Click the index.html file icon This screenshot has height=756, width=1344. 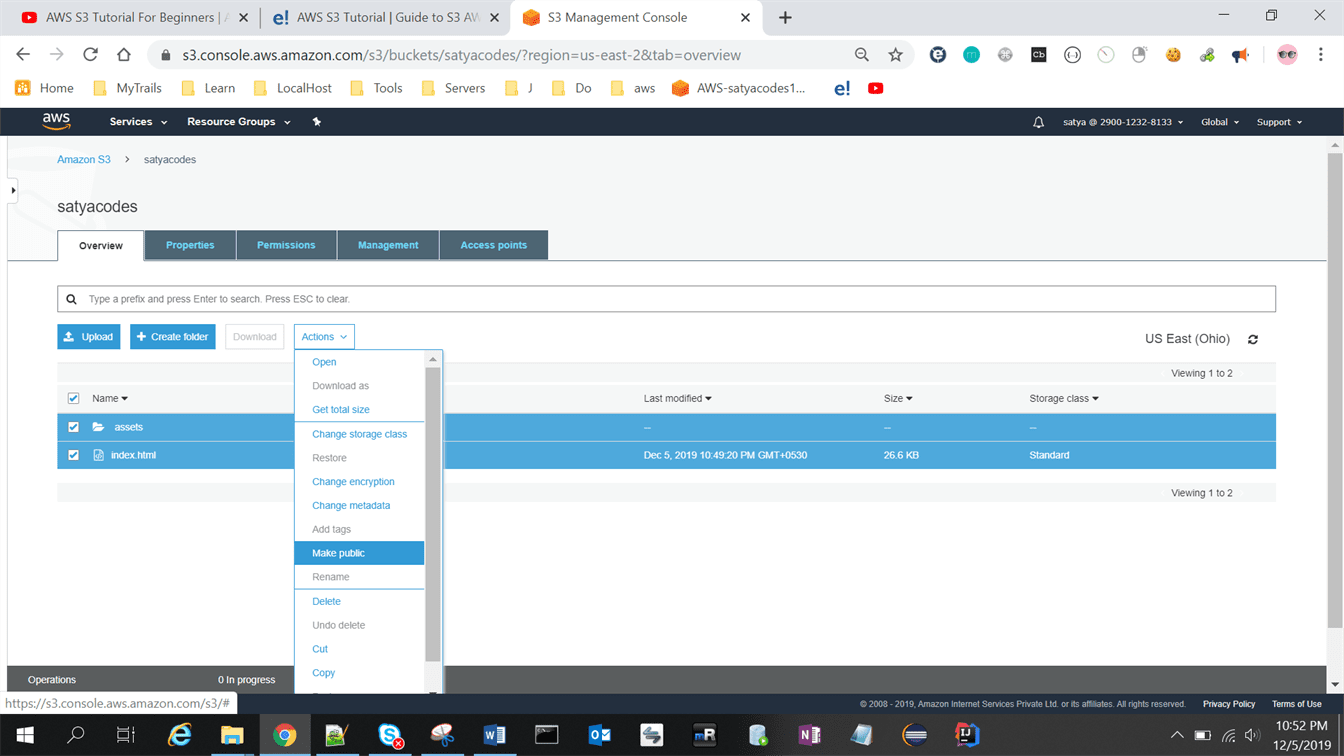tap(98, 455)
